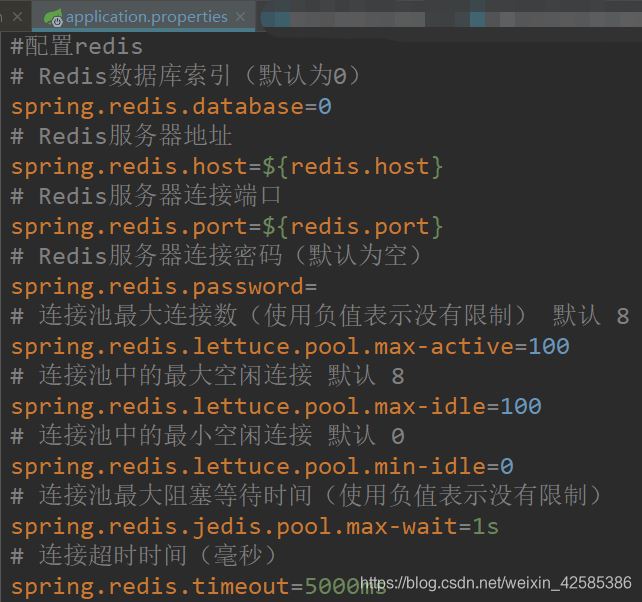The image size is (642, 602).
Task: Click the spring.redis.lettuce.pool.min-idle key
Action: (247, 467)
